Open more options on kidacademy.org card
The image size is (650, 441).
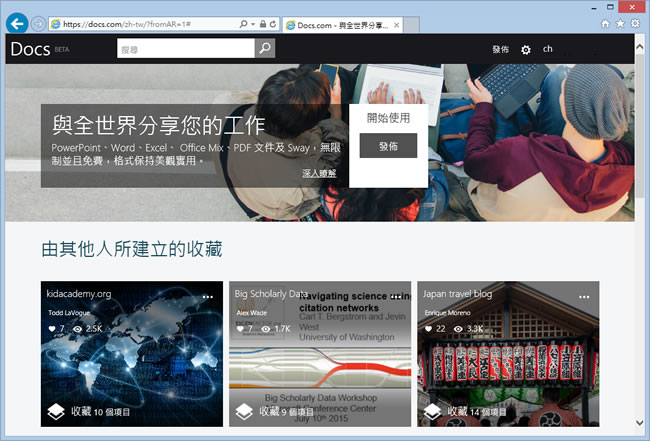click(207, 297)
